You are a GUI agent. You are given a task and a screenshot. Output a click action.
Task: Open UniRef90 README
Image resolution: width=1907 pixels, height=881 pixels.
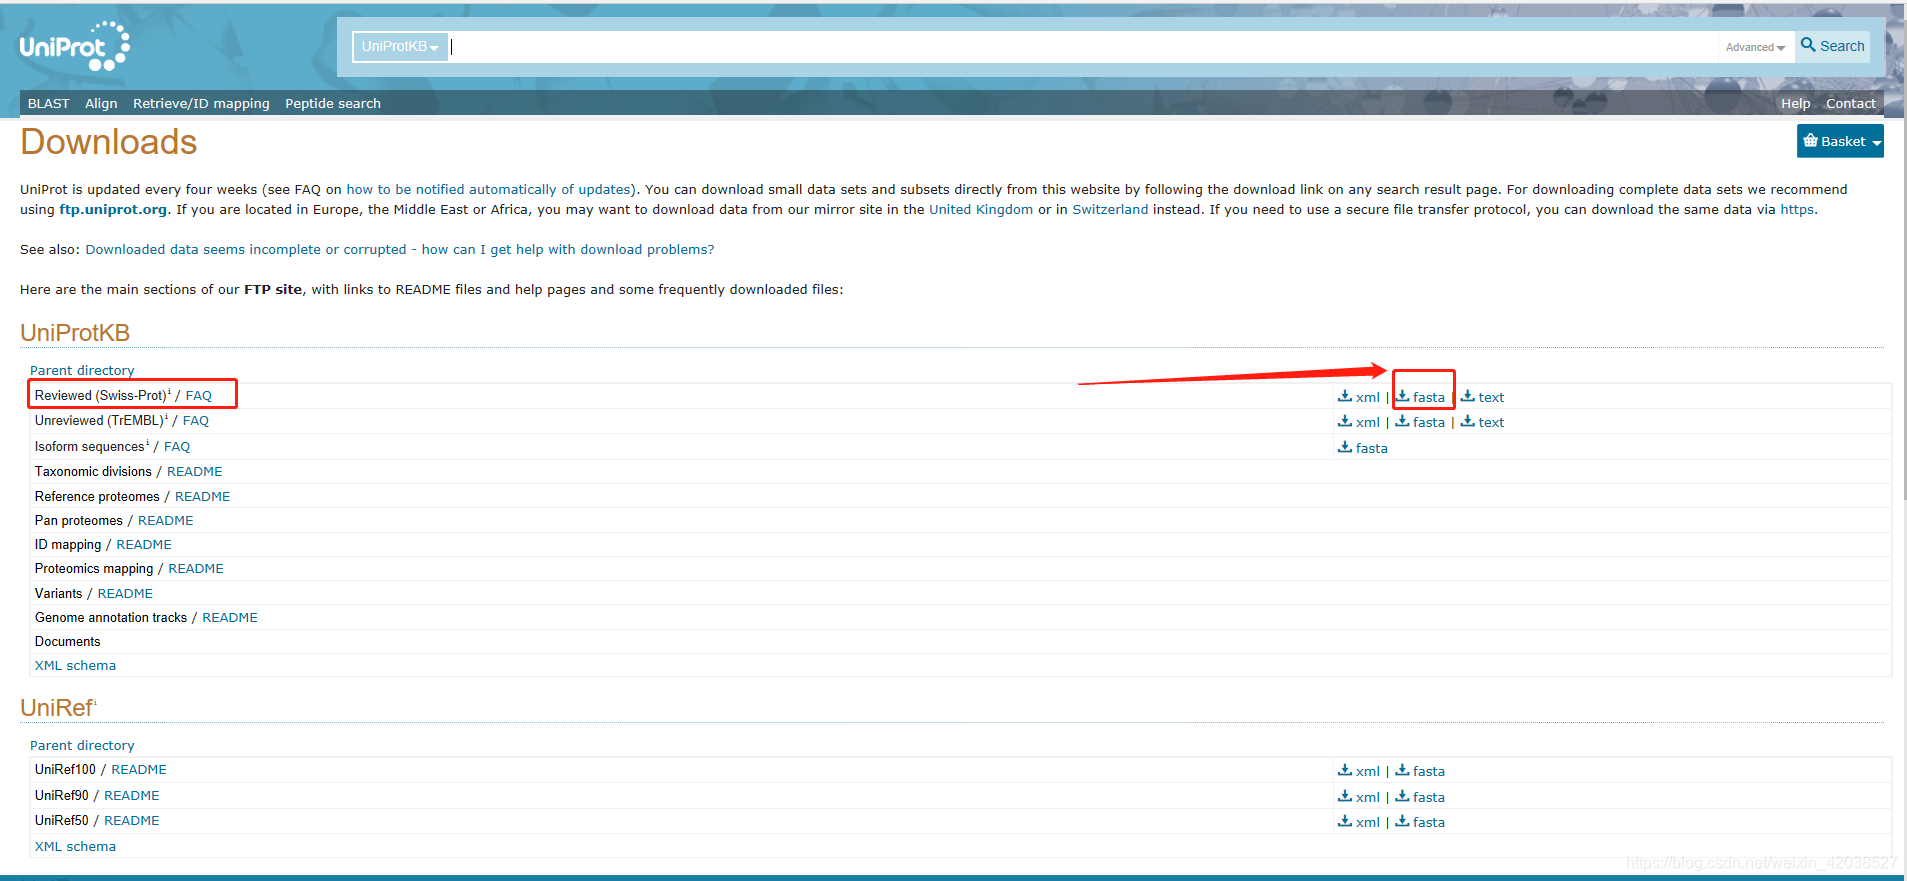click(x=132, y=796)
